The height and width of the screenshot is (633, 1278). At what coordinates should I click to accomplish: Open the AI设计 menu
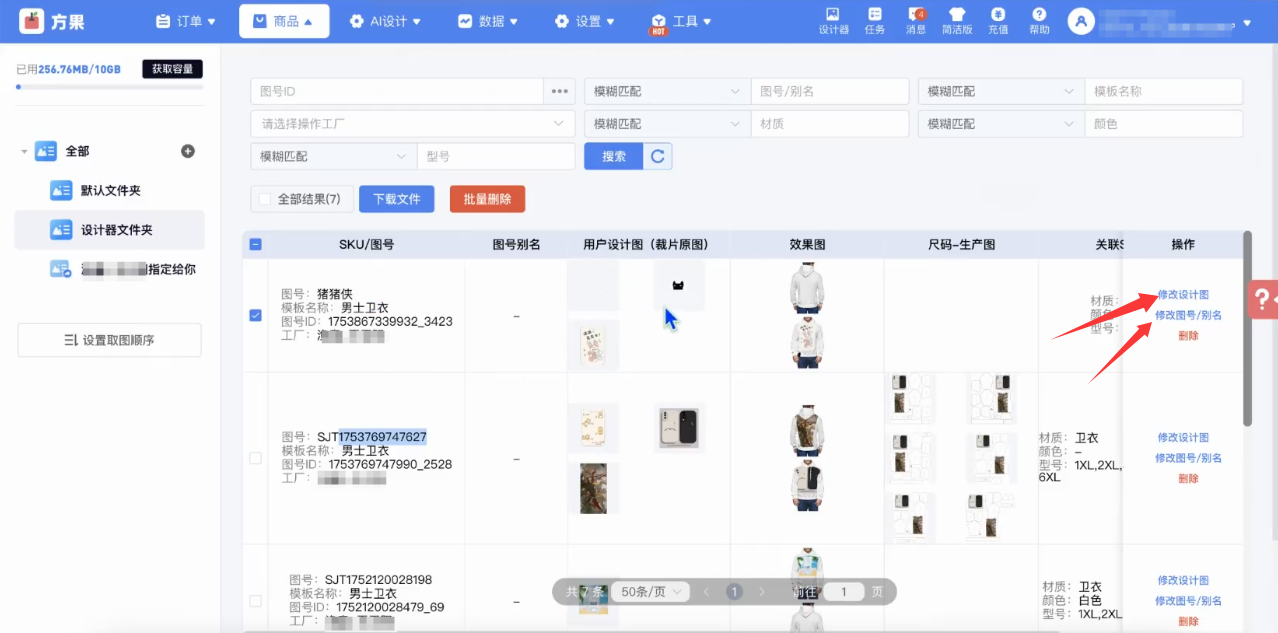(385, 21)
